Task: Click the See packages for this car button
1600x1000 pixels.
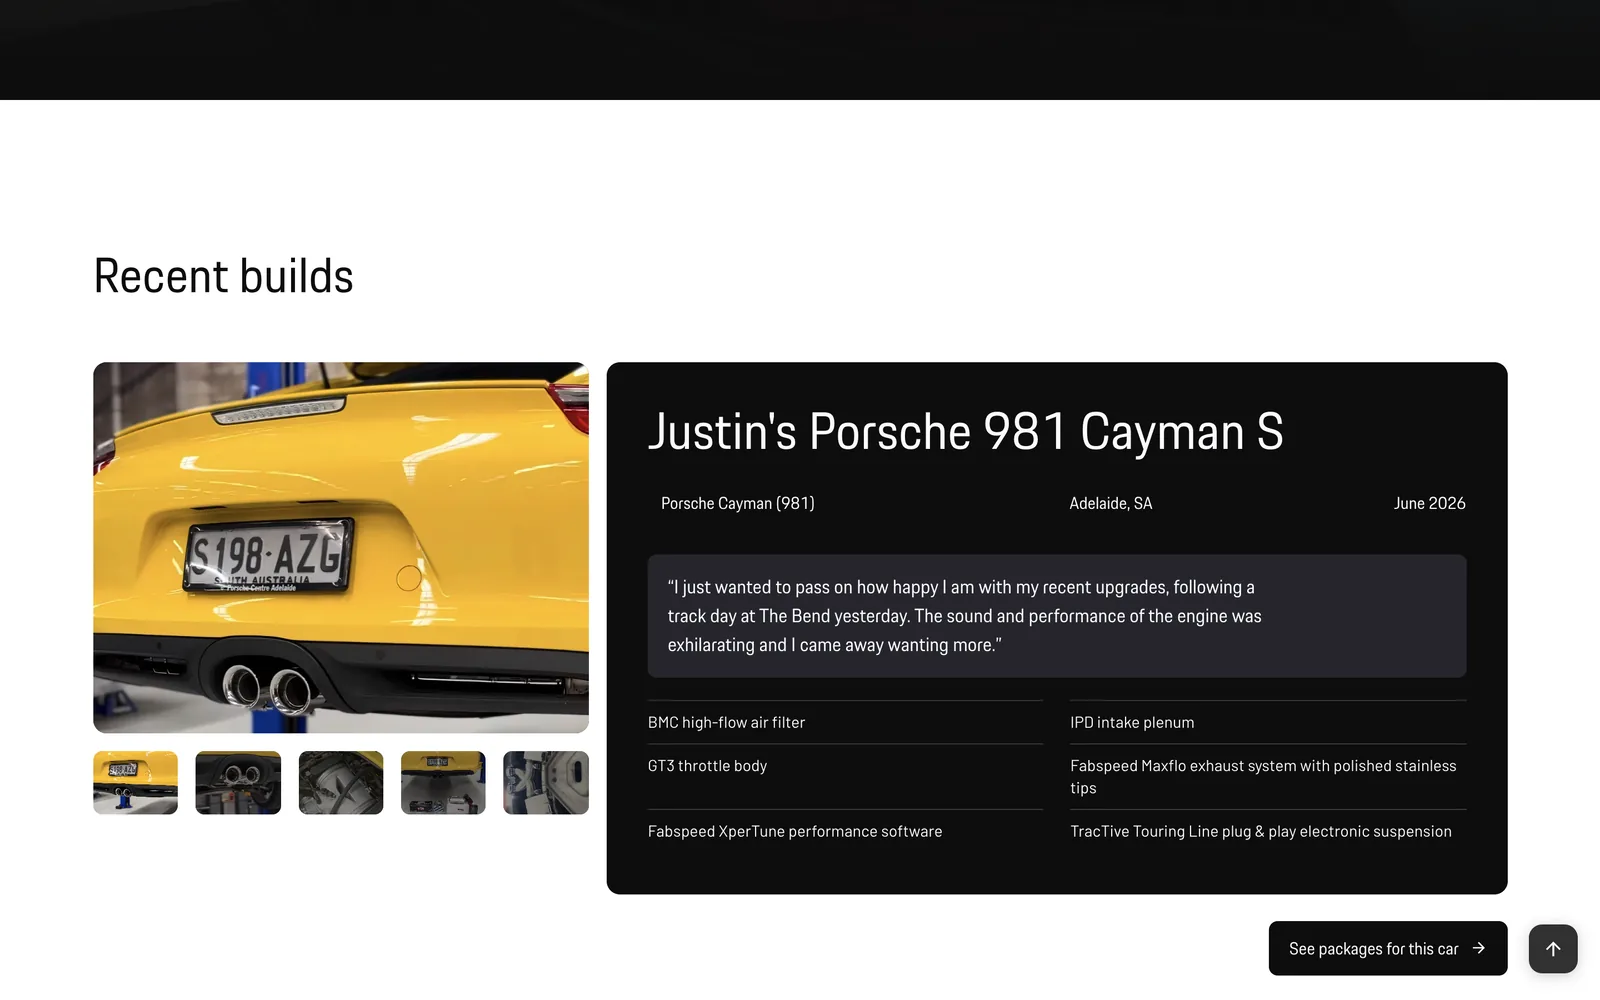Action: coord(1388,948)
